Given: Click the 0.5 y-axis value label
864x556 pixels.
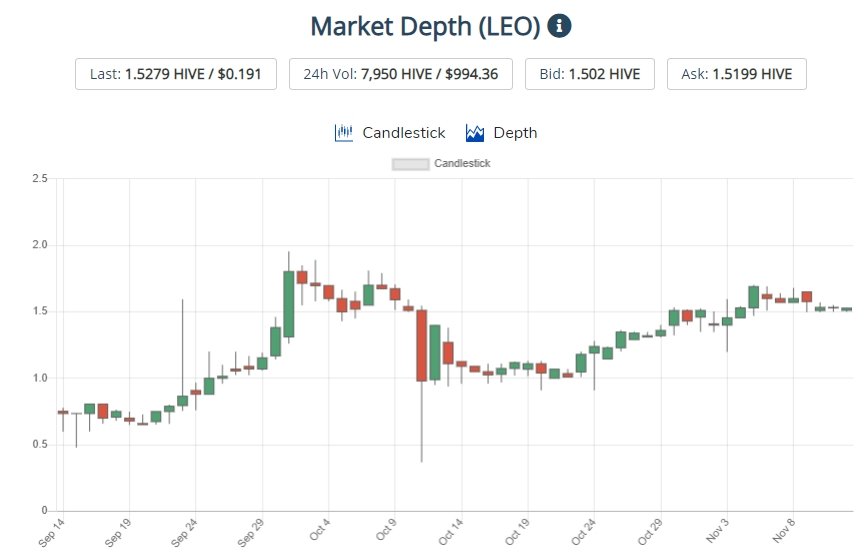Looking at the screenshot, I should click(x=39, y=445).
